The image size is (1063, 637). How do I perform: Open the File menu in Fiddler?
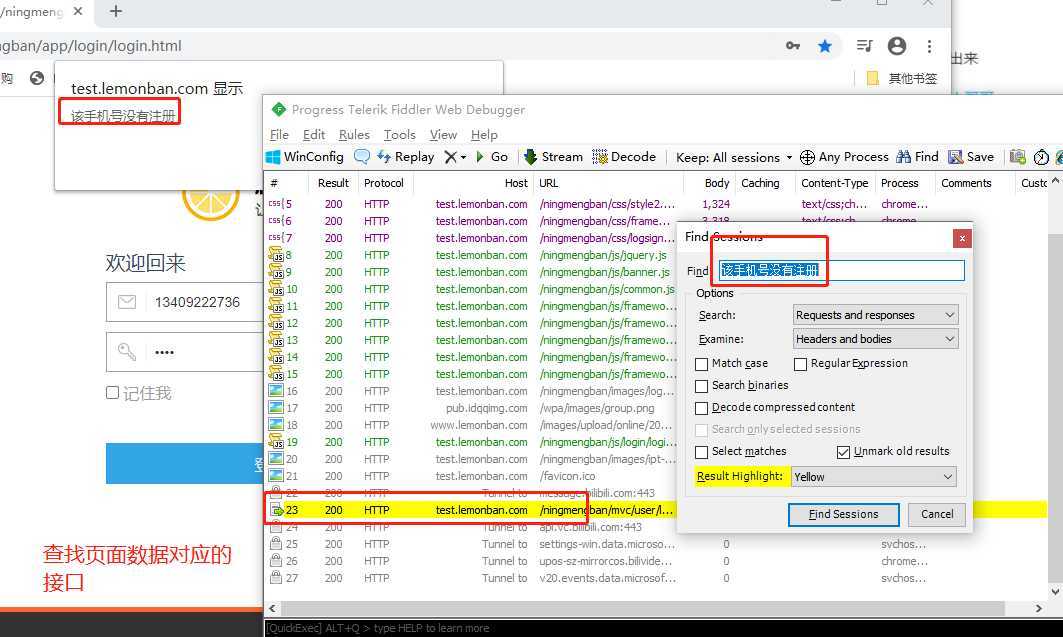(279, 135)
